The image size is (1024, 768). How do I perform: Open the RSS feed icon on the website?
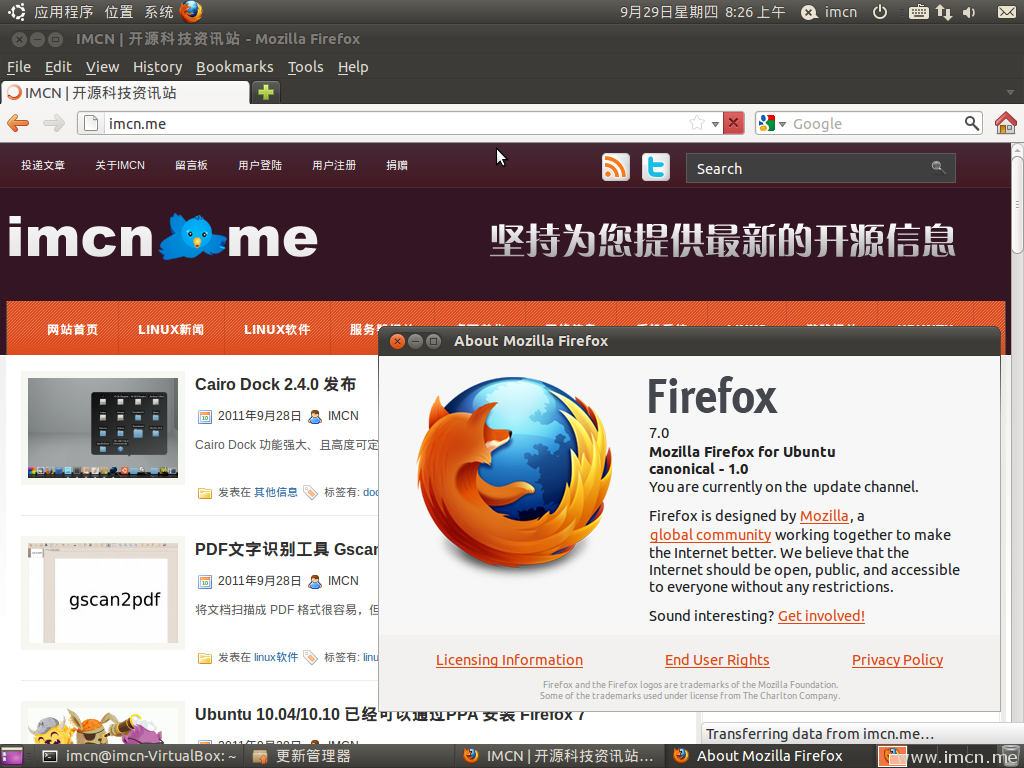616,167
